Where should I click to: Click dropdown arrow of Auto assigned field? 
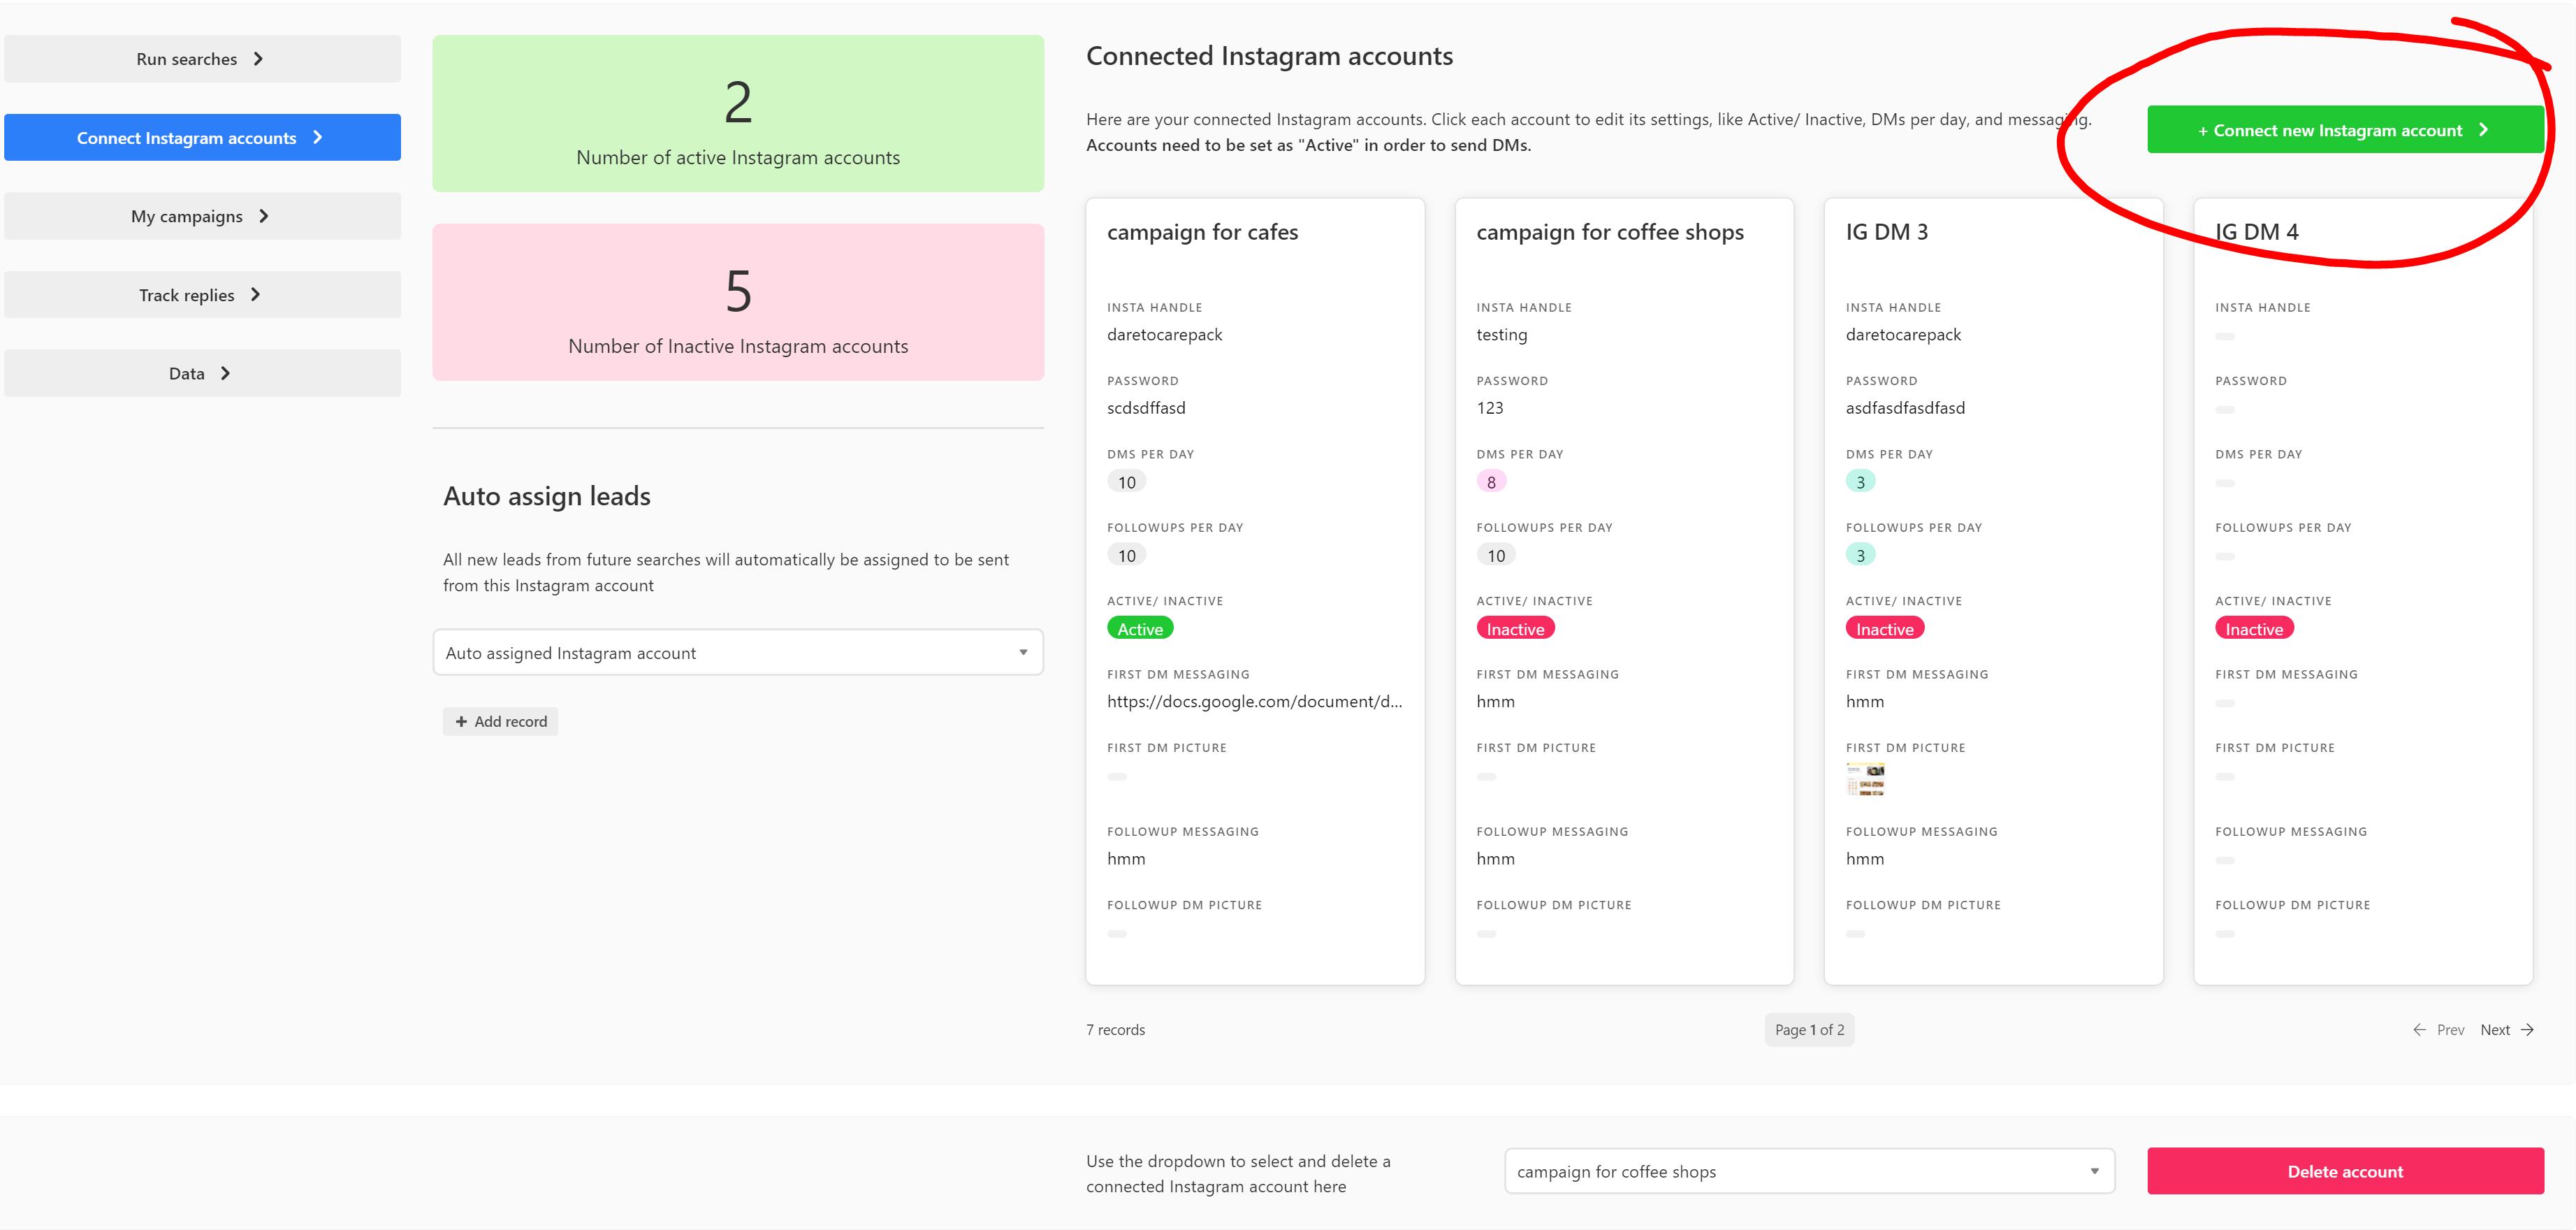tap(1023, 652)
